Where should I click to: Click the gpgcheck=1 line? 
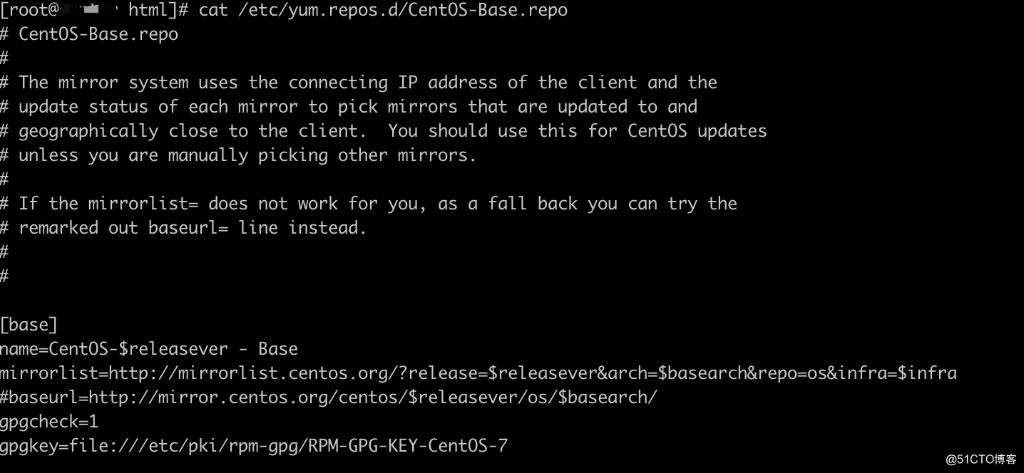[49, 422]
